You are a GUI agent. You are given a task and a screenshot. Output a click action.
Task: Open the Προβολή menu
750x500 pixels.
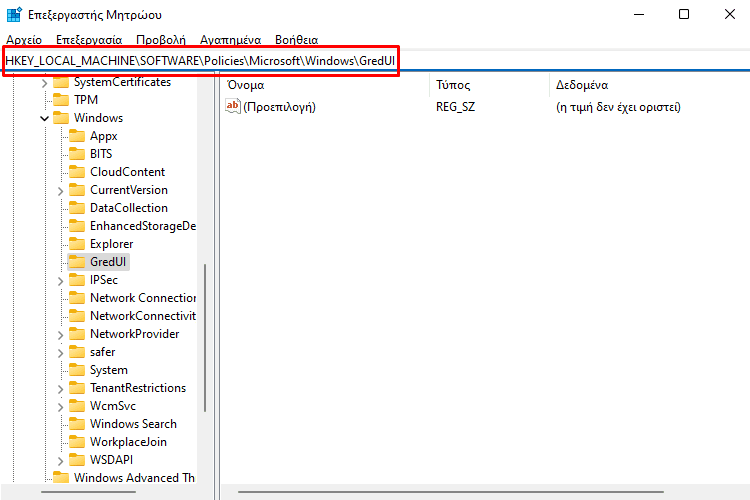point(161,40)
